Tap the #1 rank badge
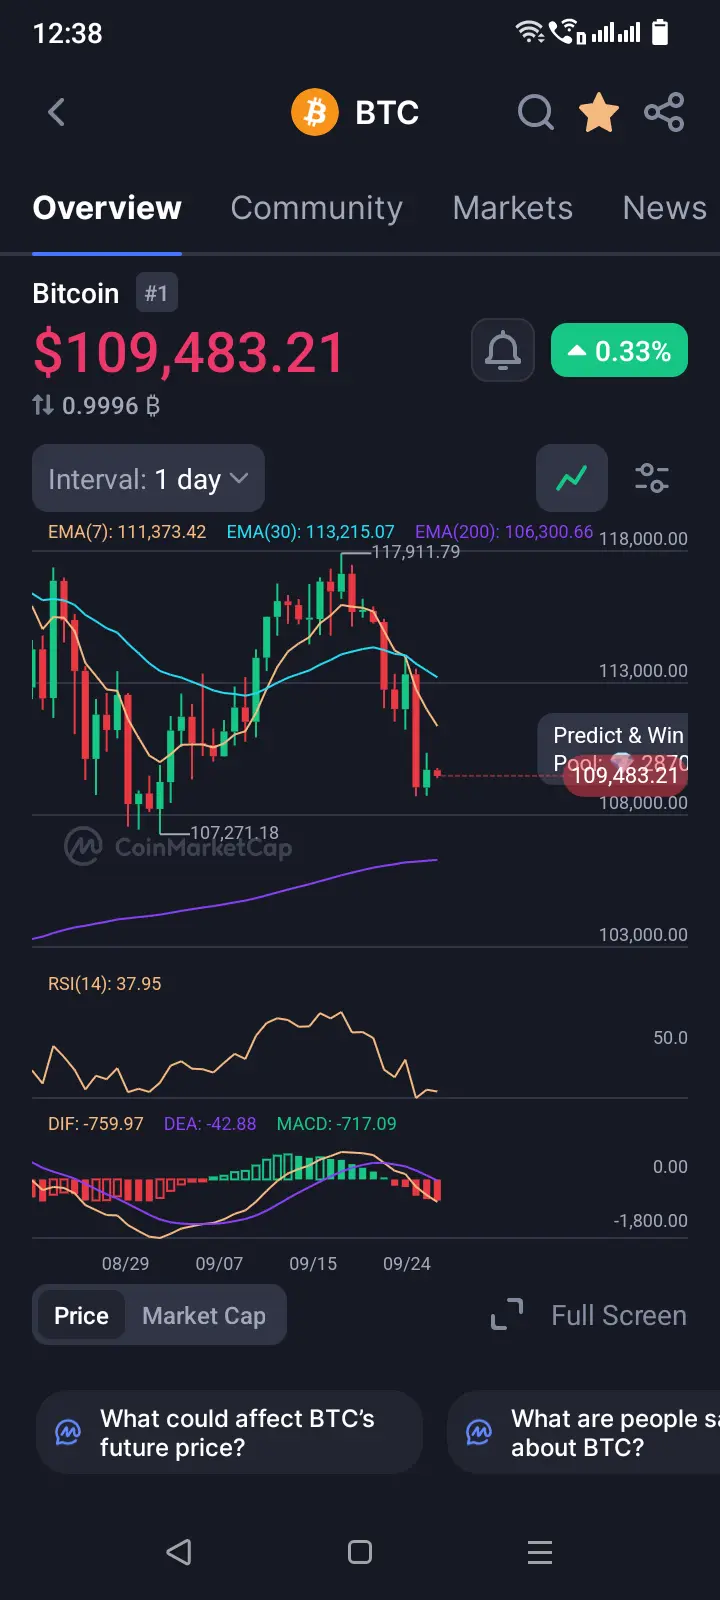The image size is (720, 1600). (x=156, y=293)
